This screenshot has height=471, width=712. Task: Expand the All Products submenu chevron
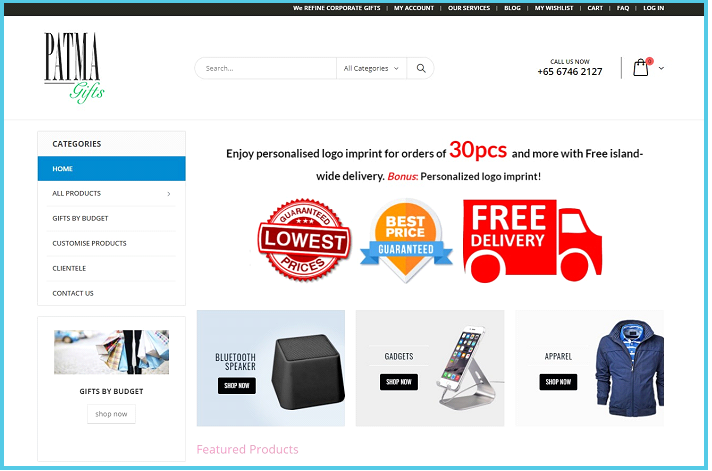[169, 194]
